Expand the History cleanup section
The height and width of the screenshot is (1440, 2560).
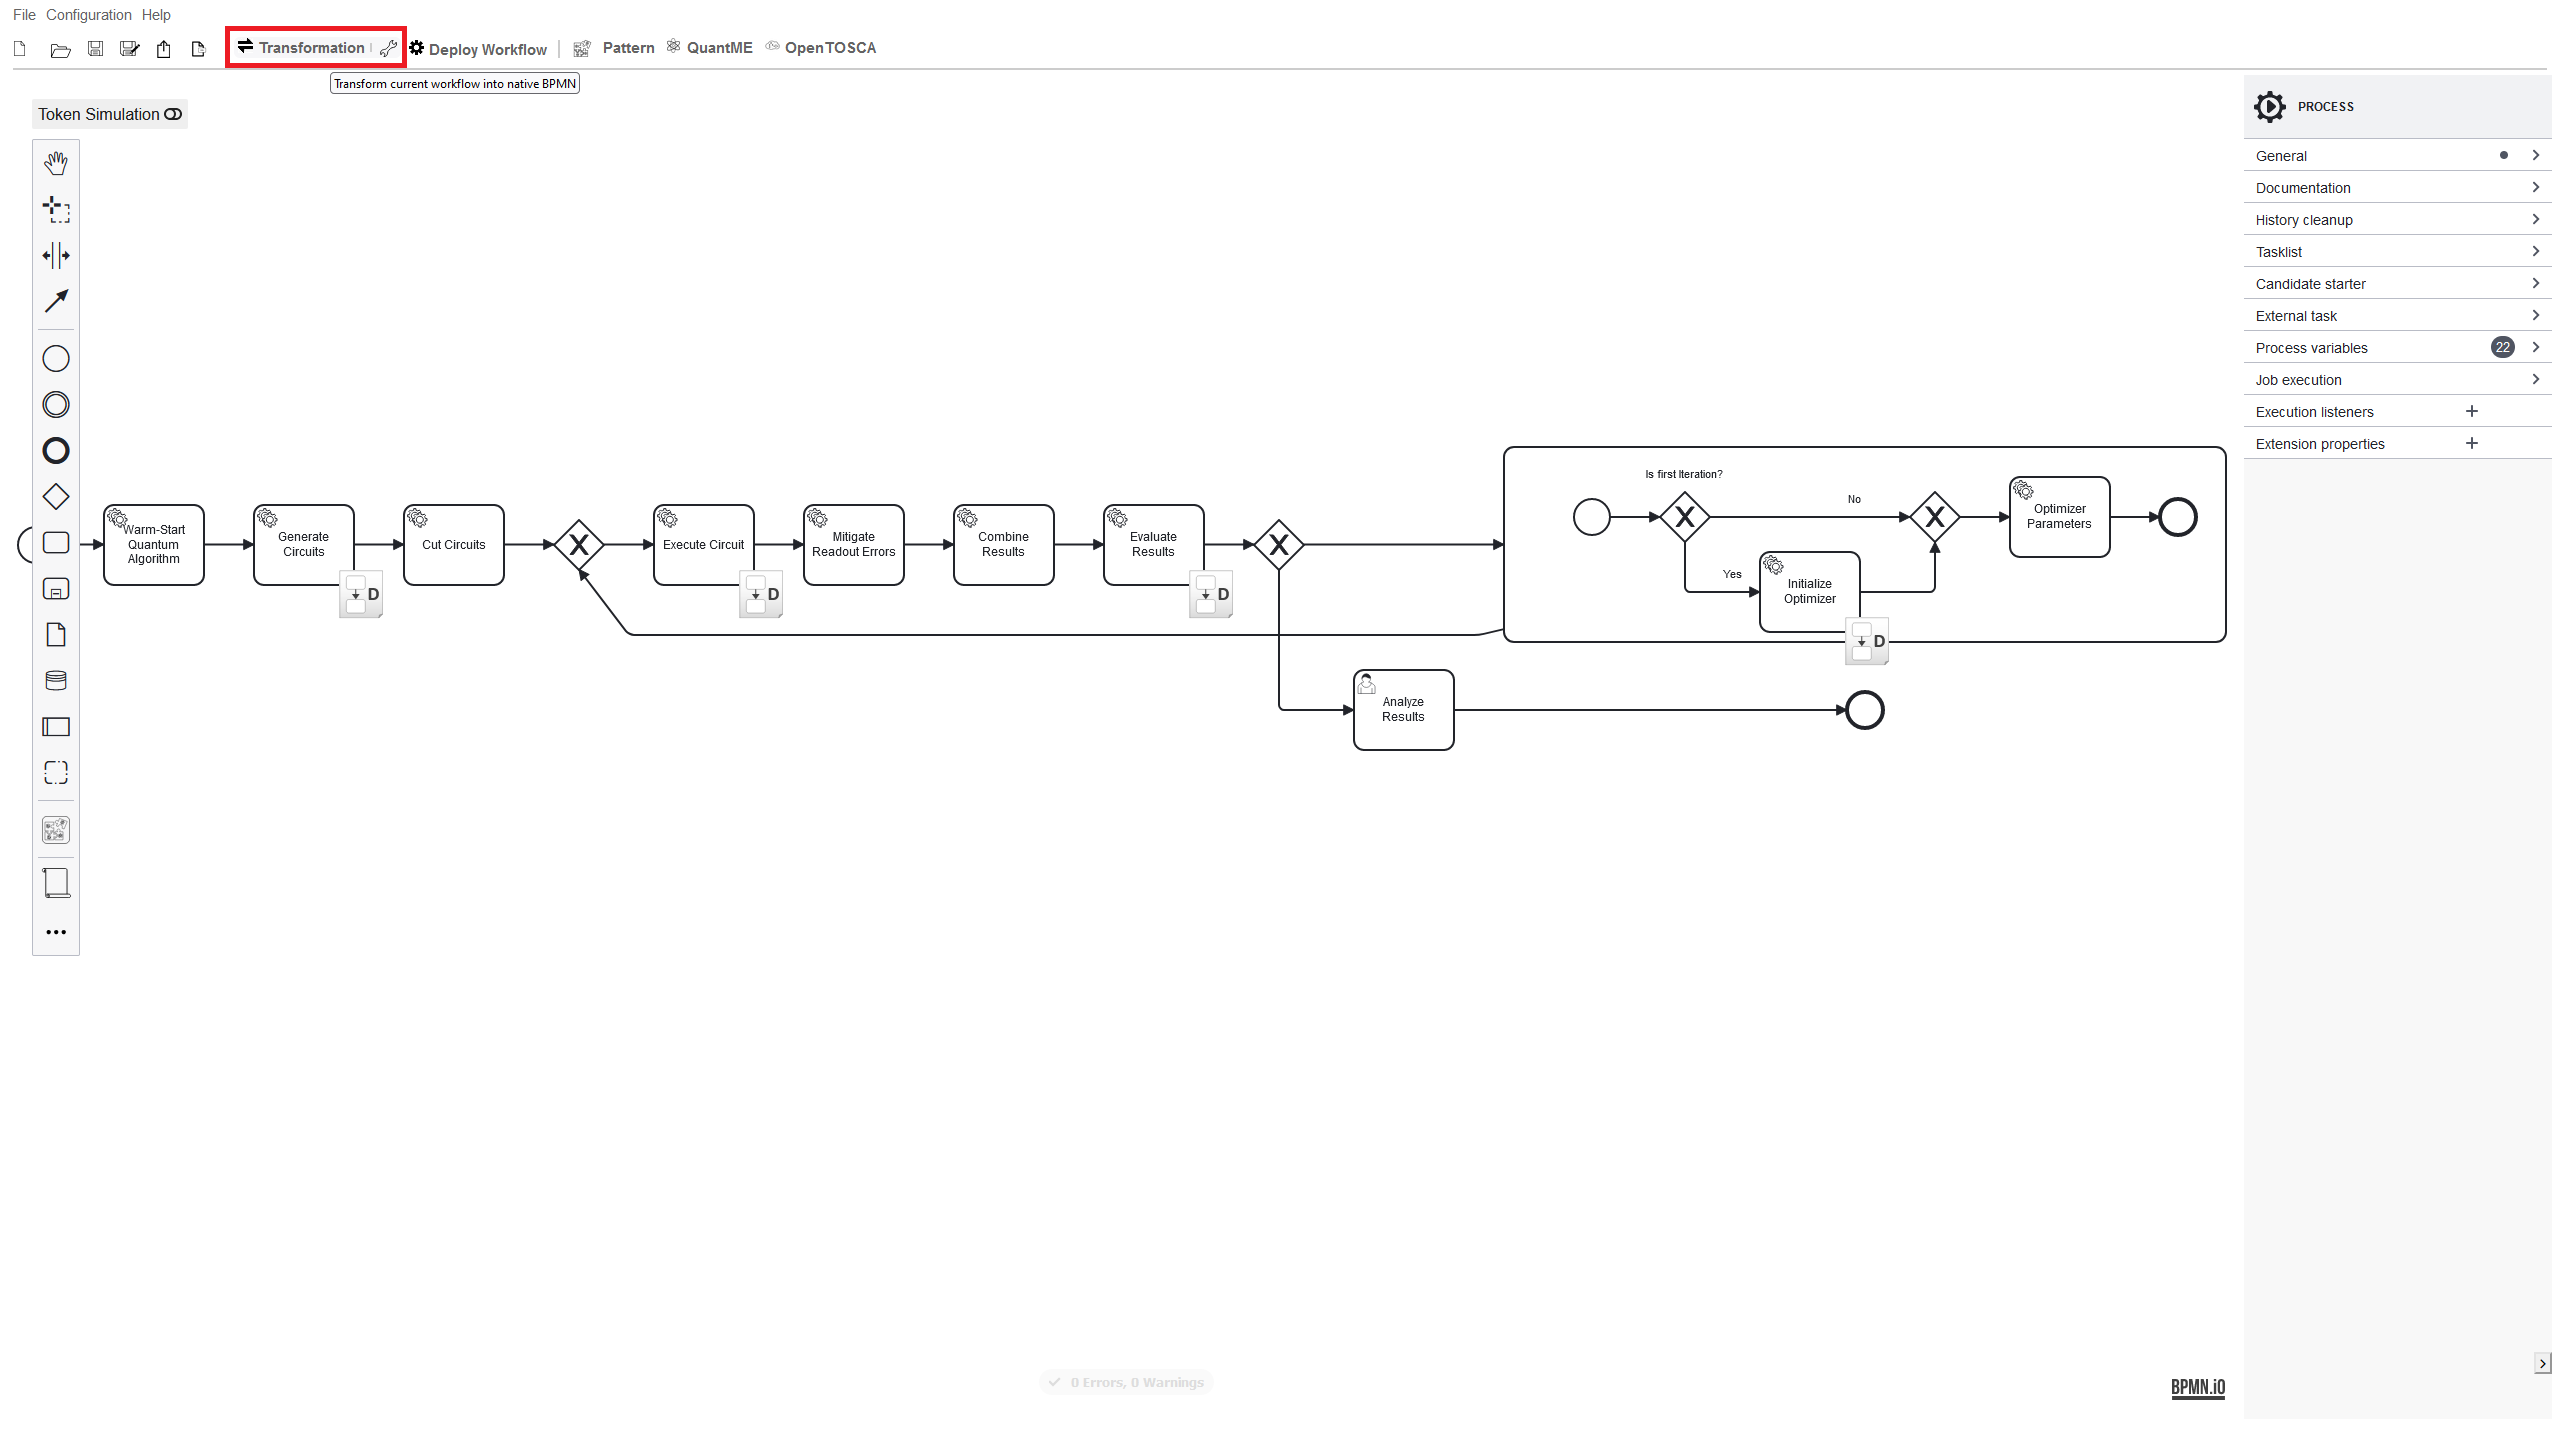pos(2396,220)
